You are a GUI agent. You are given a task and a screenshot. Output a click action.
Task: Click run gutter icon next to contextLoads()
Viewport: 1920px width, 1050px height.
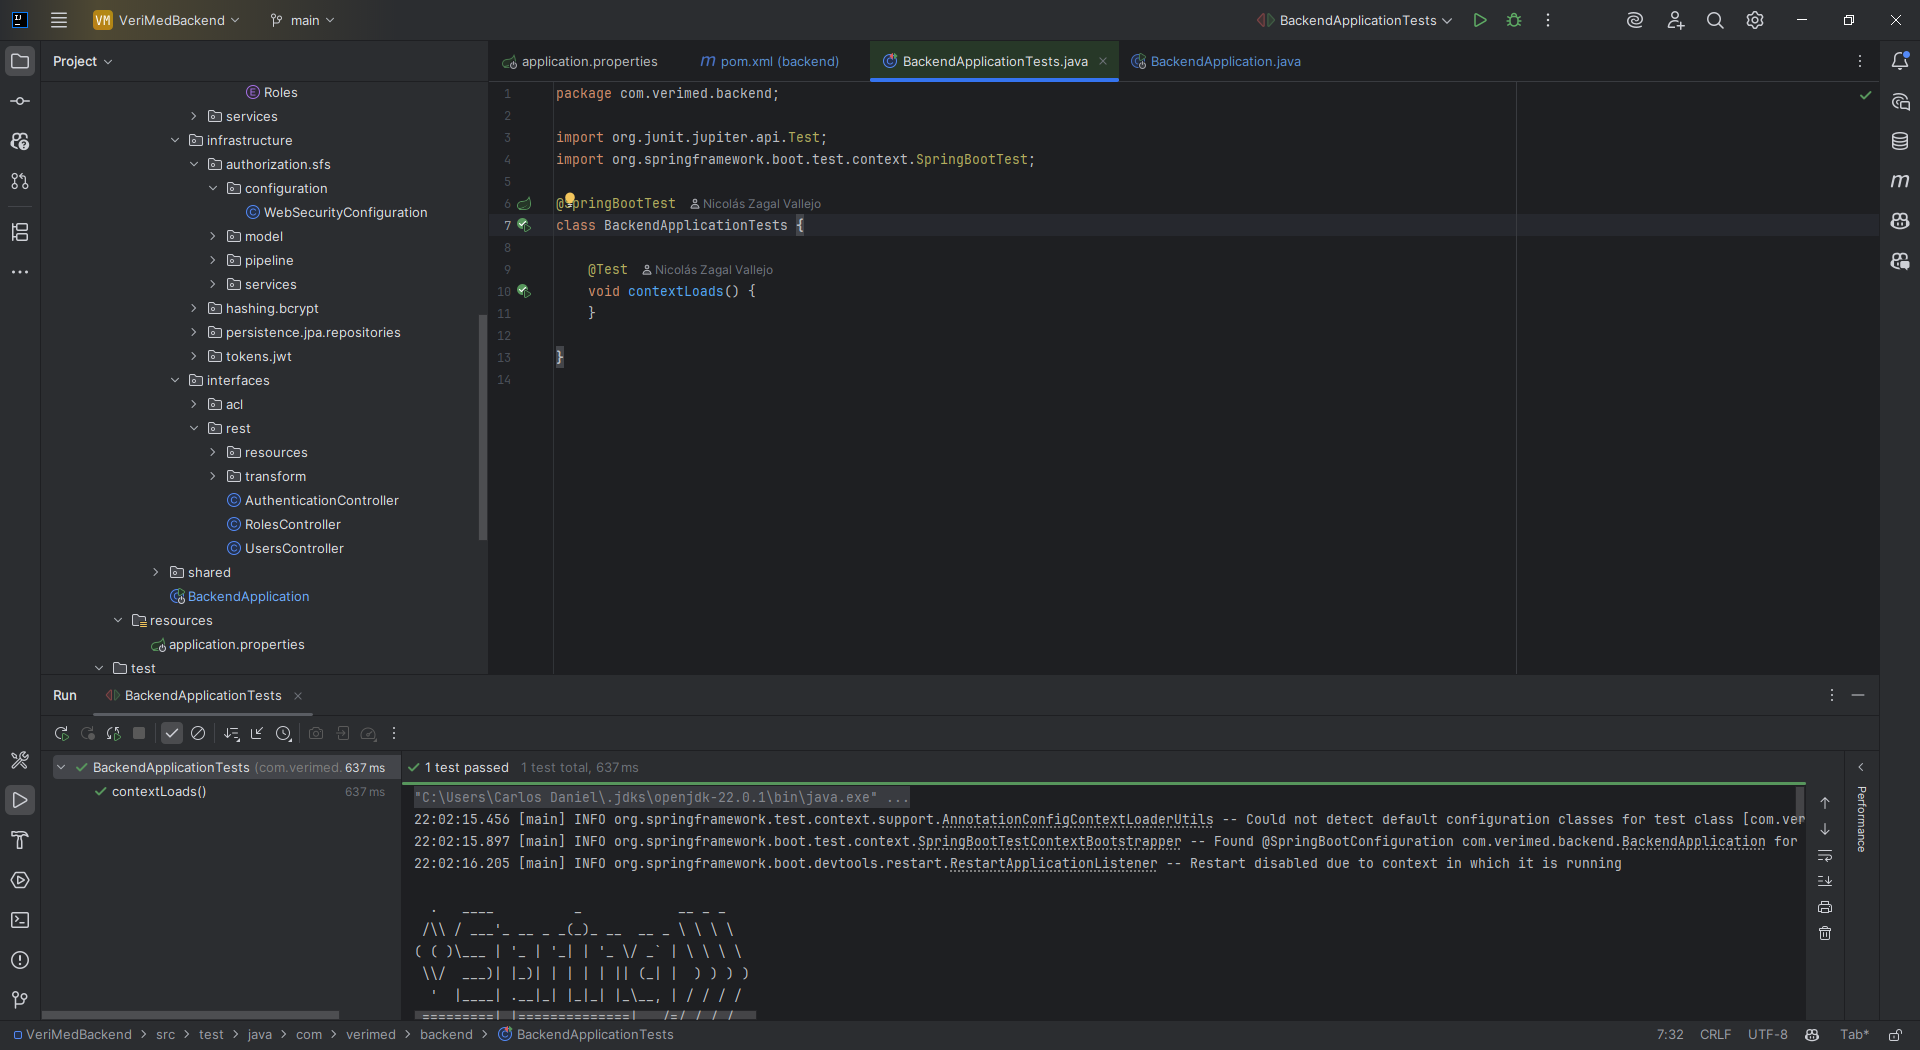[x=523, y=291]
